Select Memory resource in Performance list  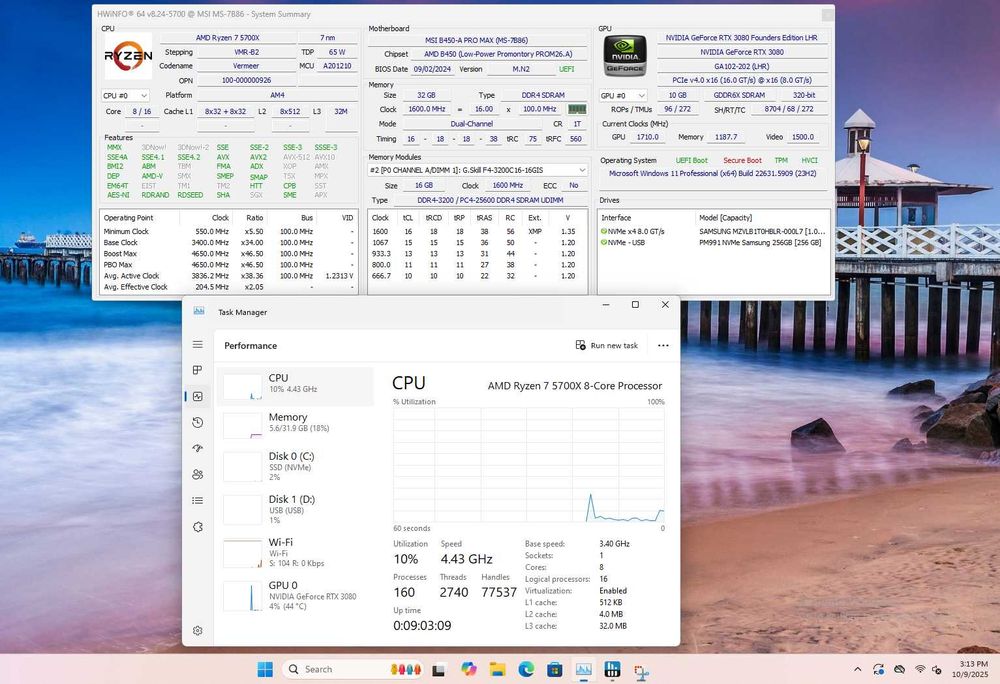pos(295,425)
